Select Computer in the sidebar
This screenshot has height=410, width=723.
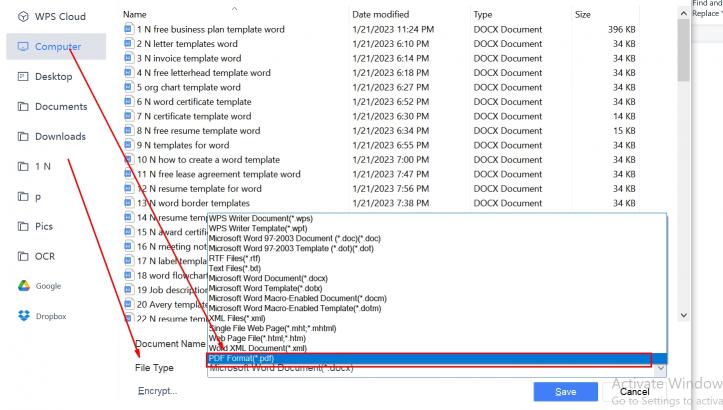(x=56, y=47)
